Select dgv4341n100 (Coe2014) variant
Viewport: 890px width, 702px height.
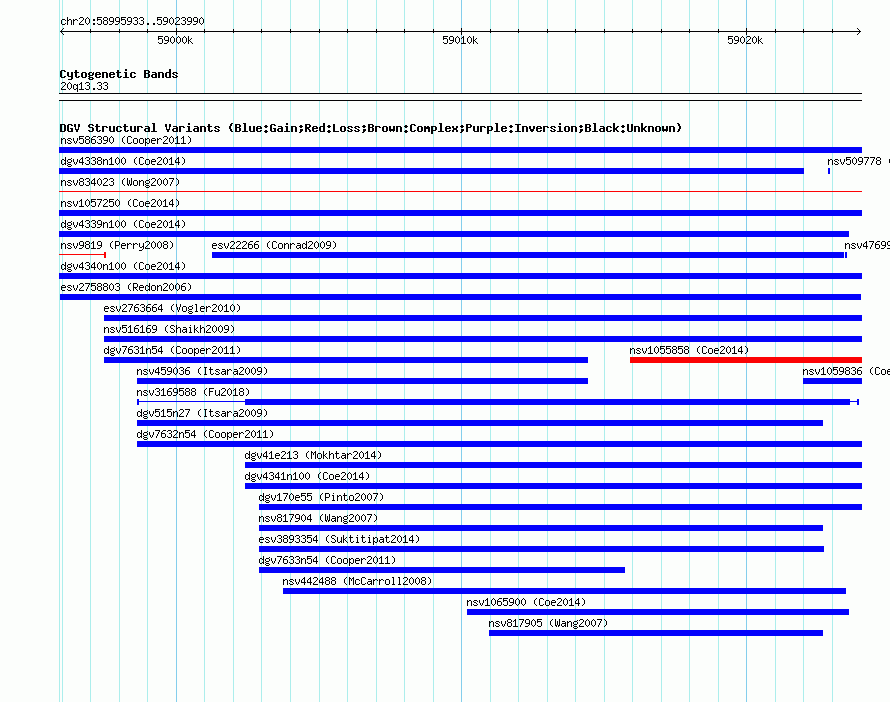[553, 486]
